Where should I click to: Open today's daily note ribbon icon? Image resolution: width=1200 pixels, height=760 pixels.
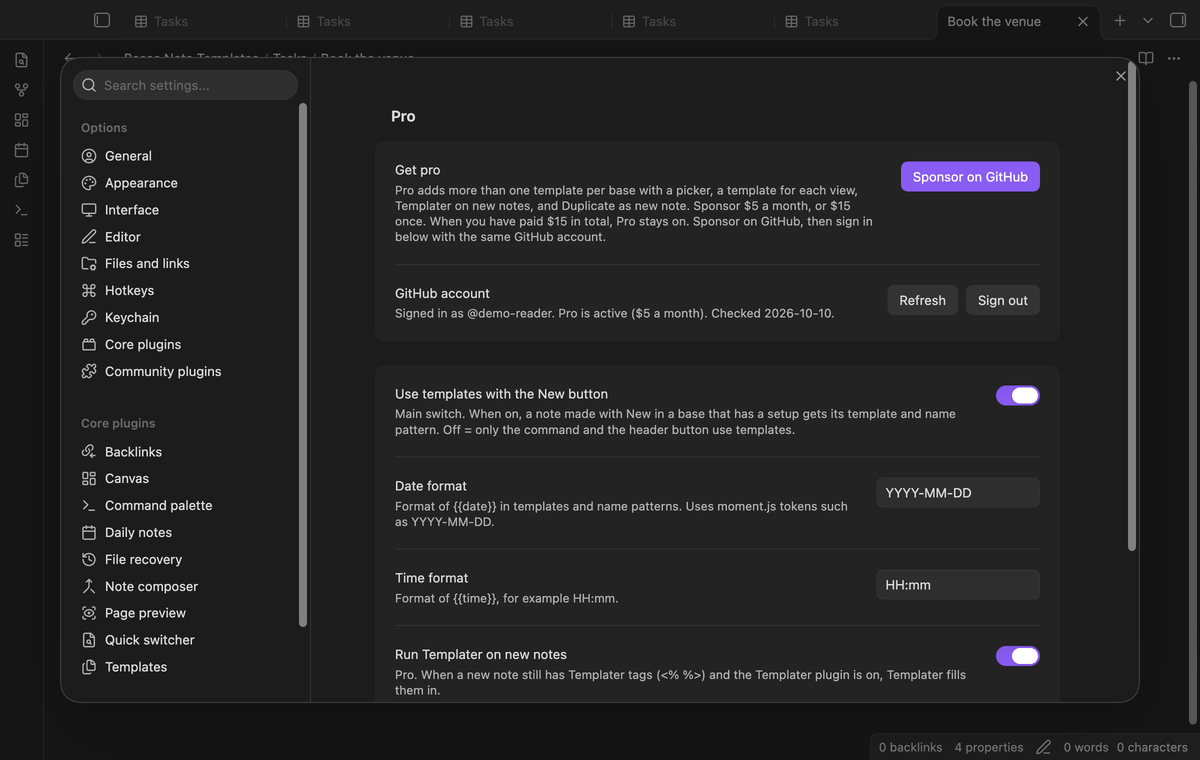click(x=21, y=150)
